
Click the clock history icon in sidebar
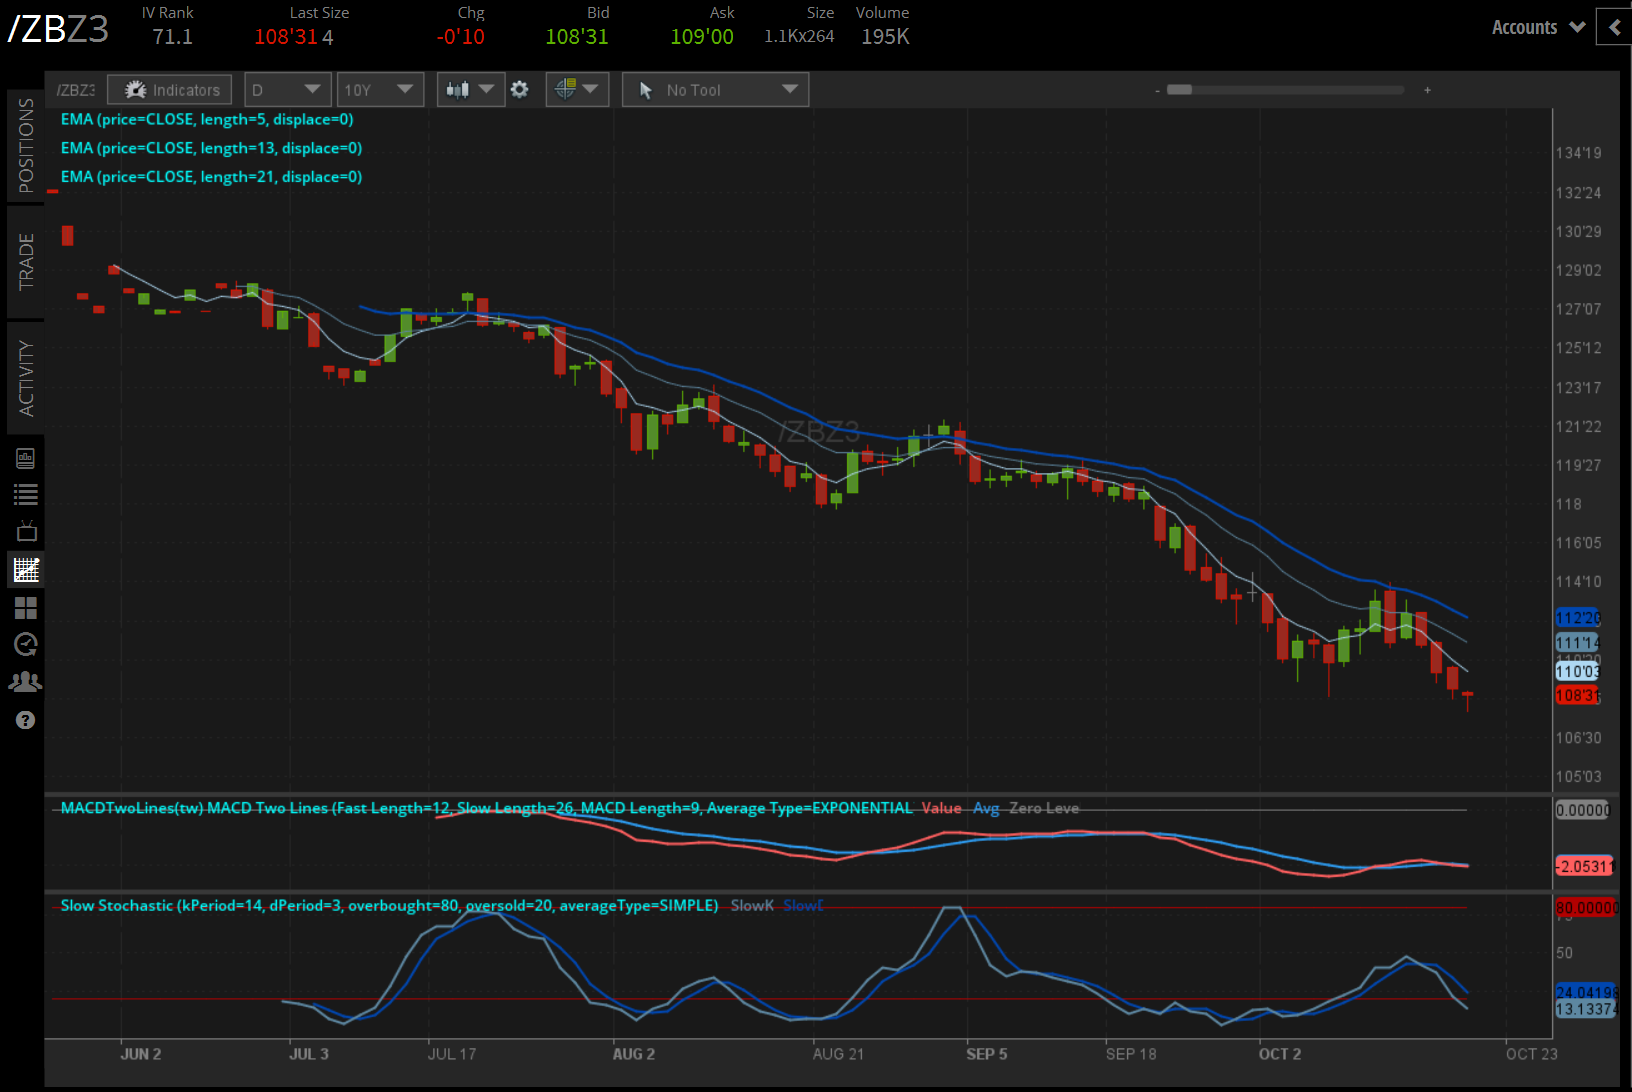26,645
